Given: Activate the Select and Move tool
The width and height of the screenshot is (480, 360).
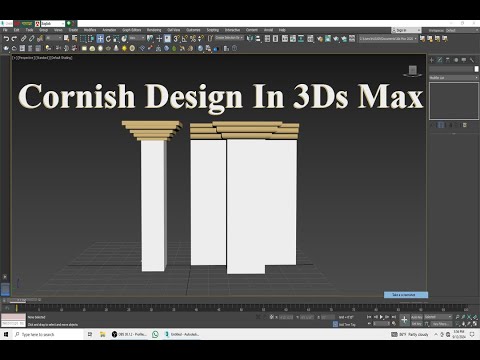Looking at the screenshot, I should [x=100, y=39].
